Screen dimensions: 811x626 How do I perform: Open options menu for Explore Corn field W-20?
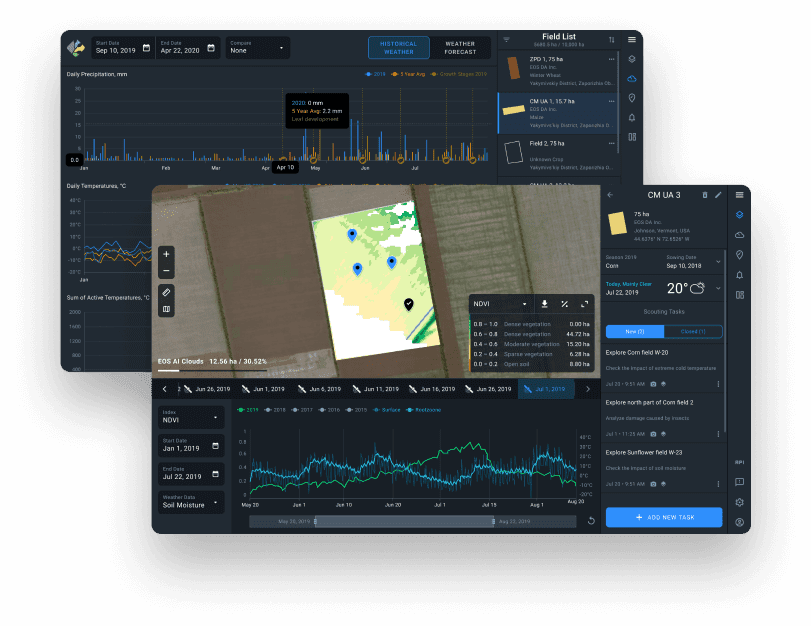(x=718, y=384)
